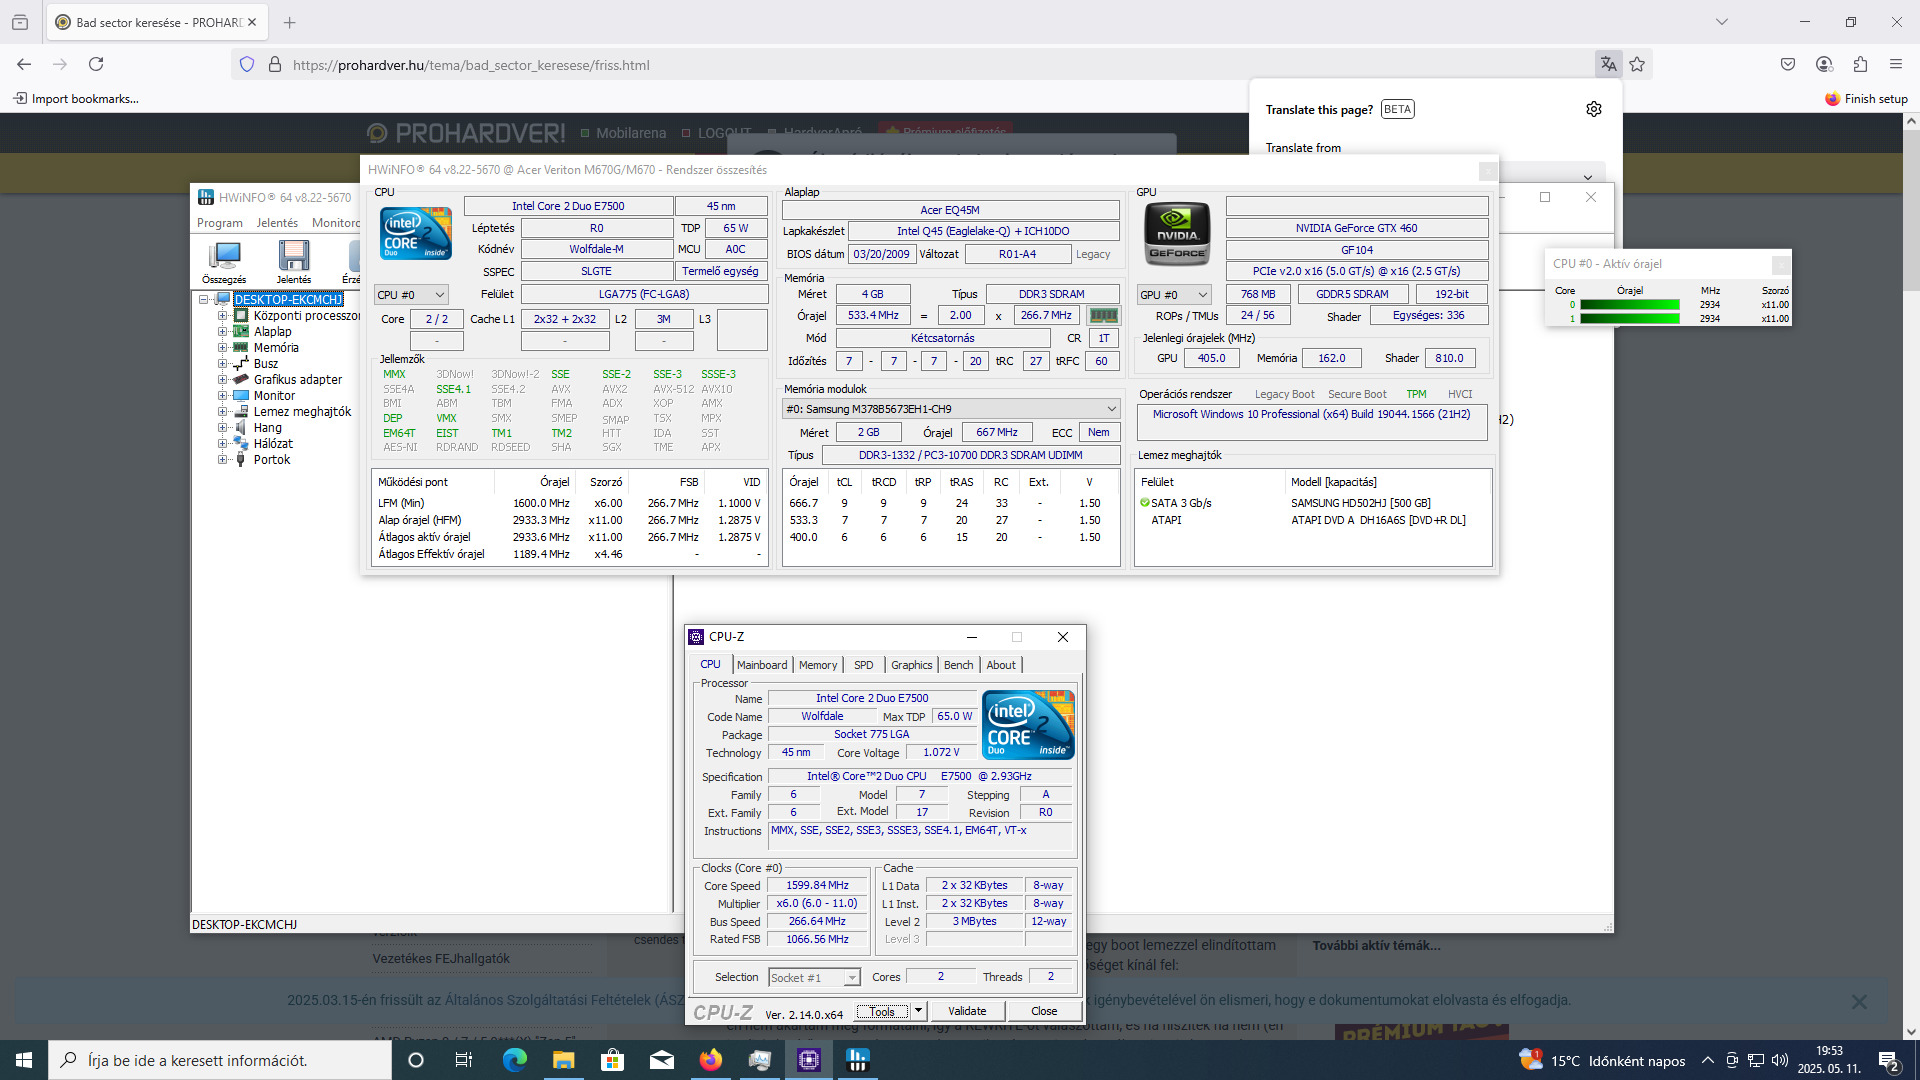Click the memory chip icon beside 266.7 MHz
The width and height of the screenshot is (1920, 1080).
(x=1103, y=316)
